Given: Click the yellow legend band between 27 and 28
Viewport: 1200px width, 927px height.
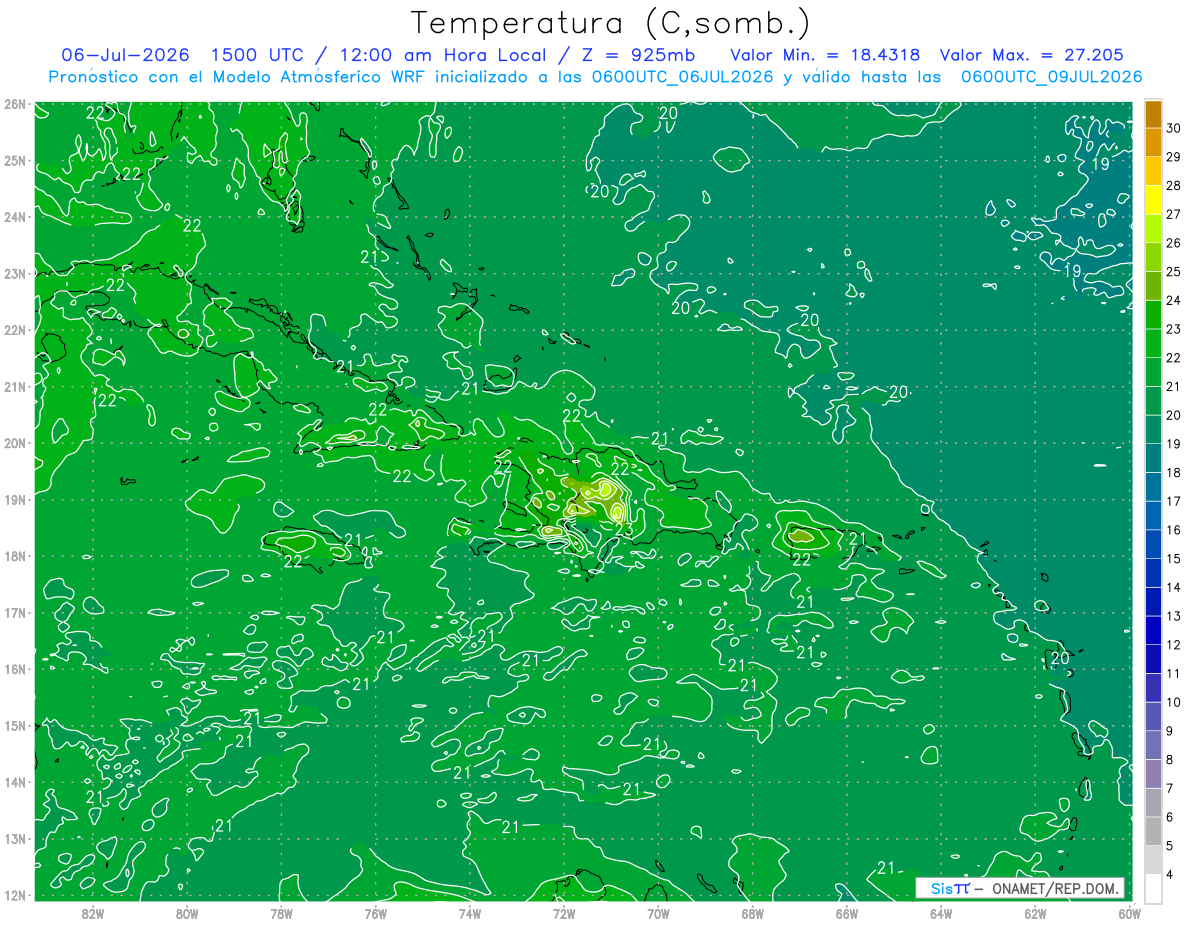Looking at the screenshot, I should pyautogui.click(x=1153, y=200).
